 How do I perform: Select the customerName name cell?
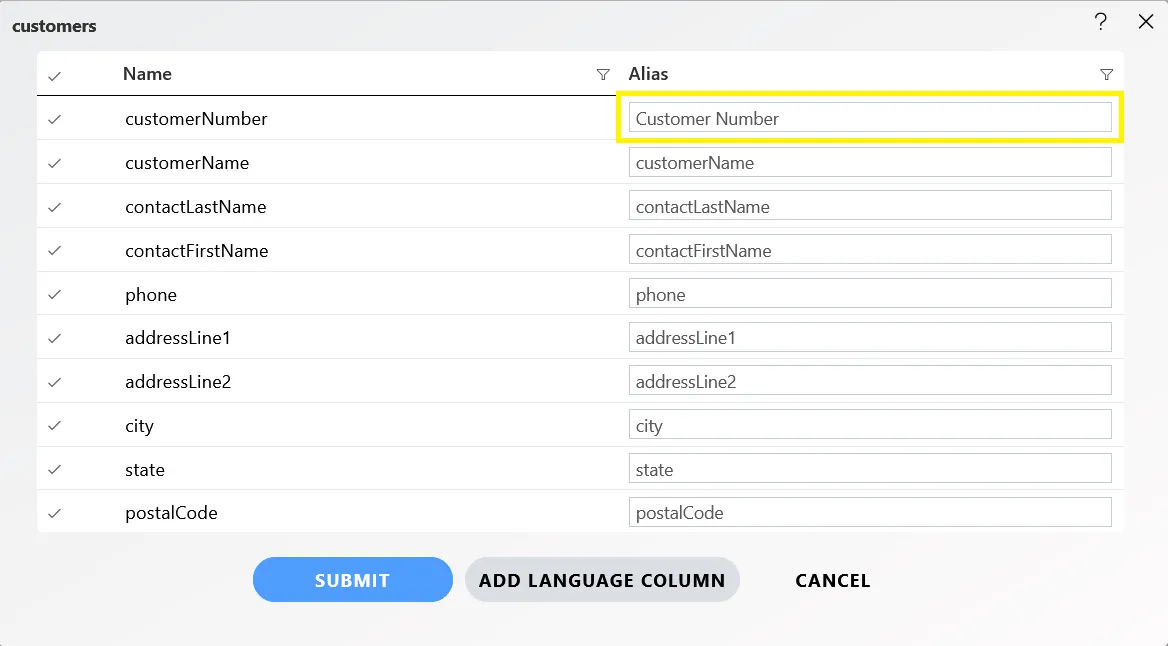pyautogui.click(x=187, y=162)
